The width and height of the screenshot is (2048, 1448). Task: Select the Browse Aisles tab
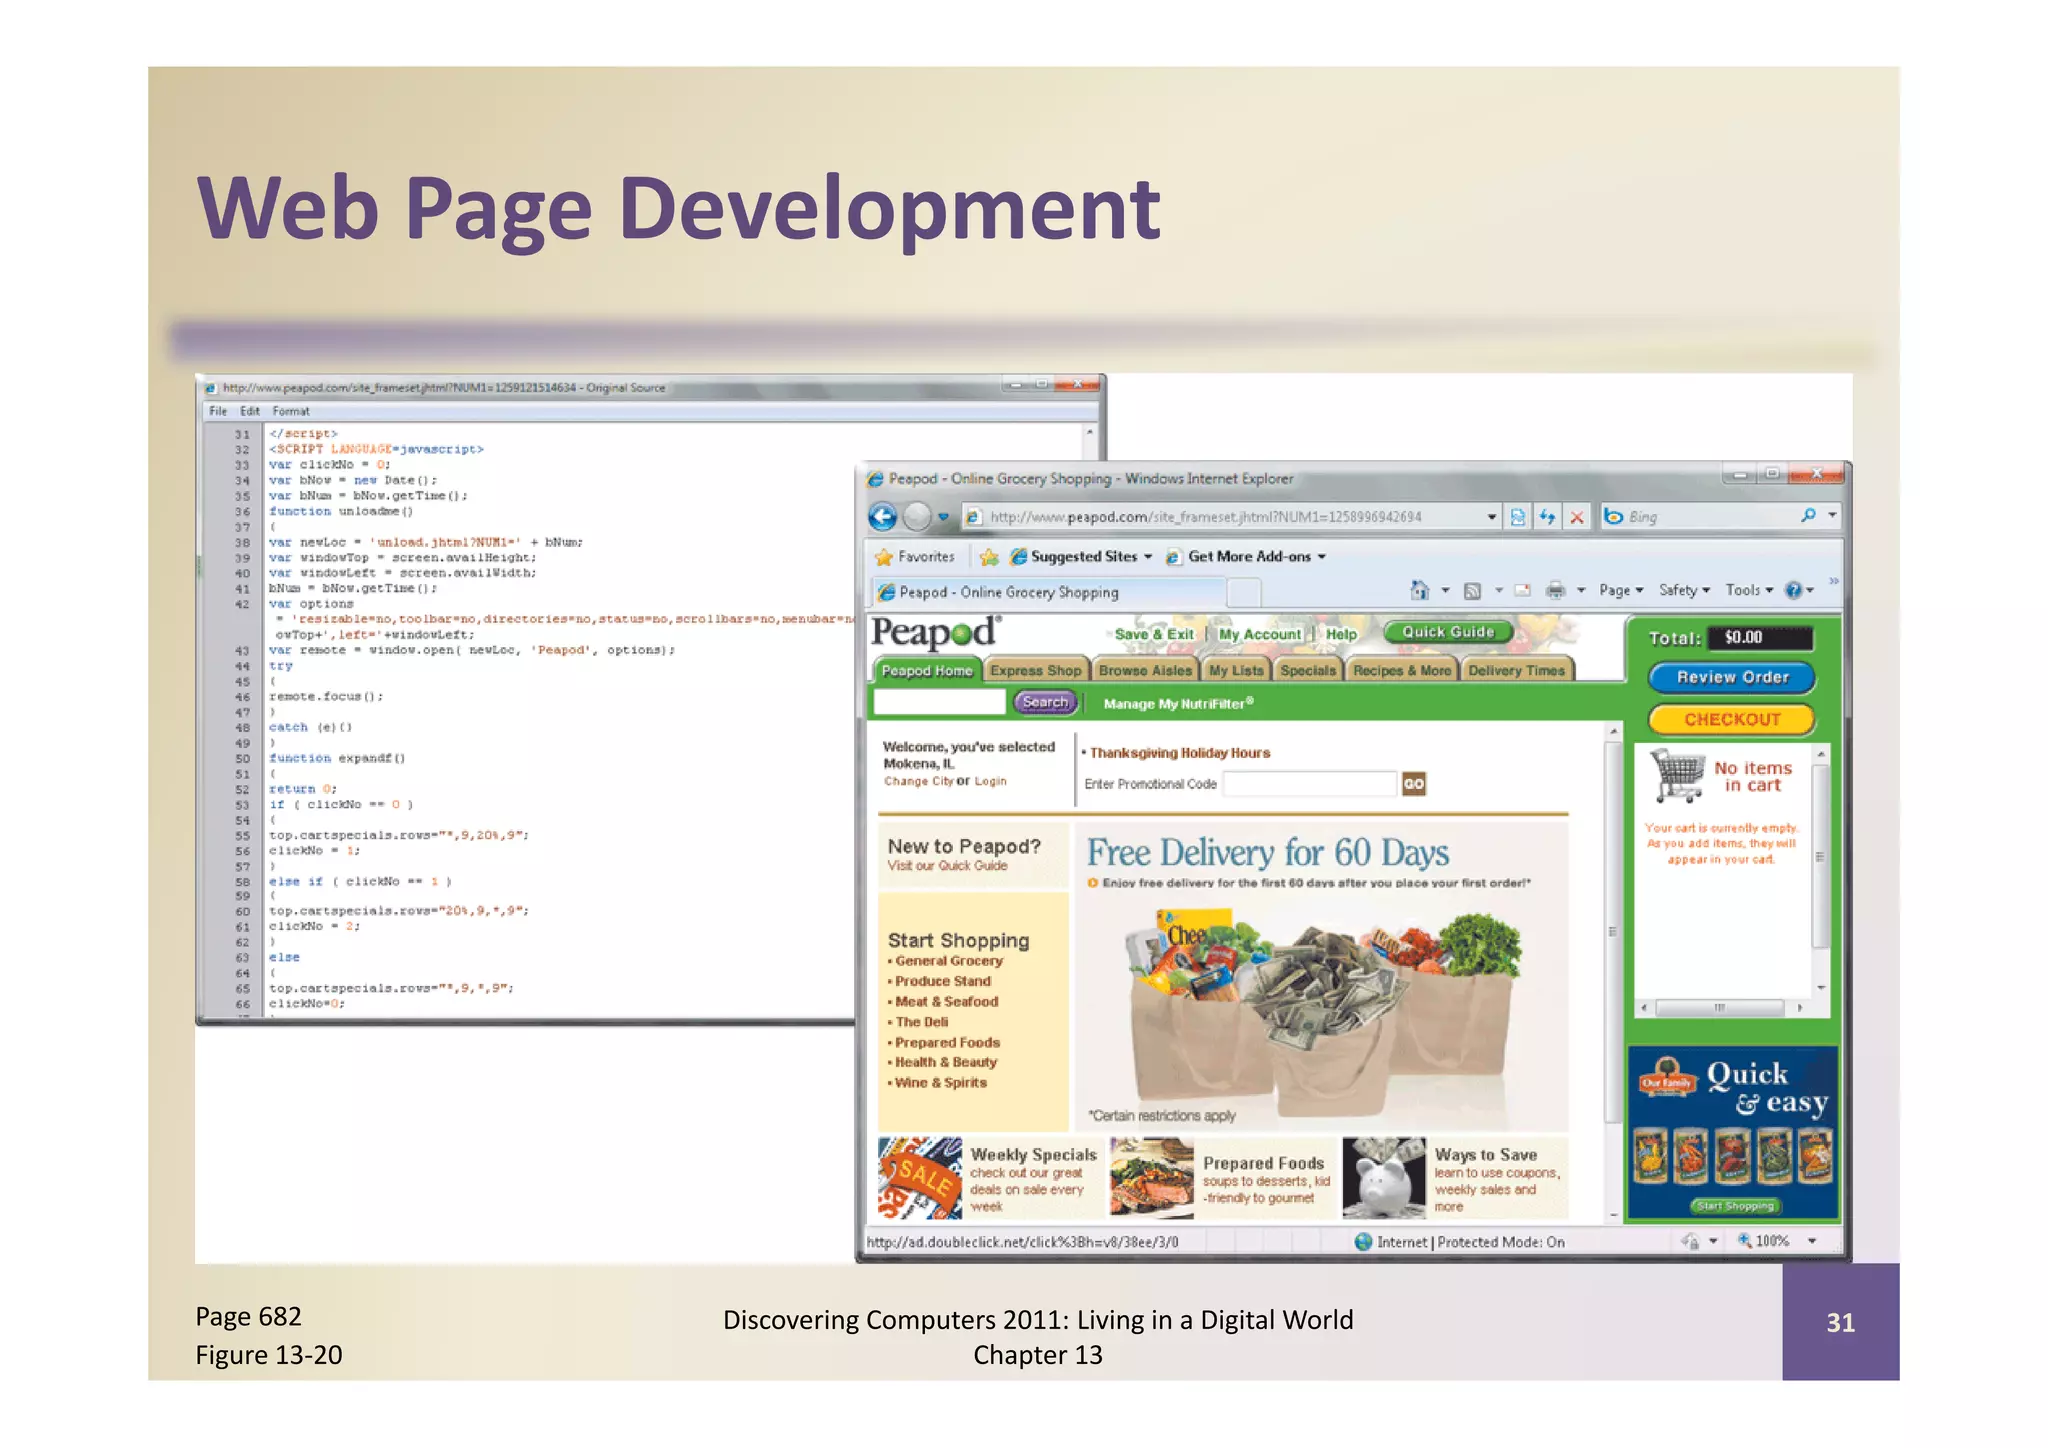1146,671
